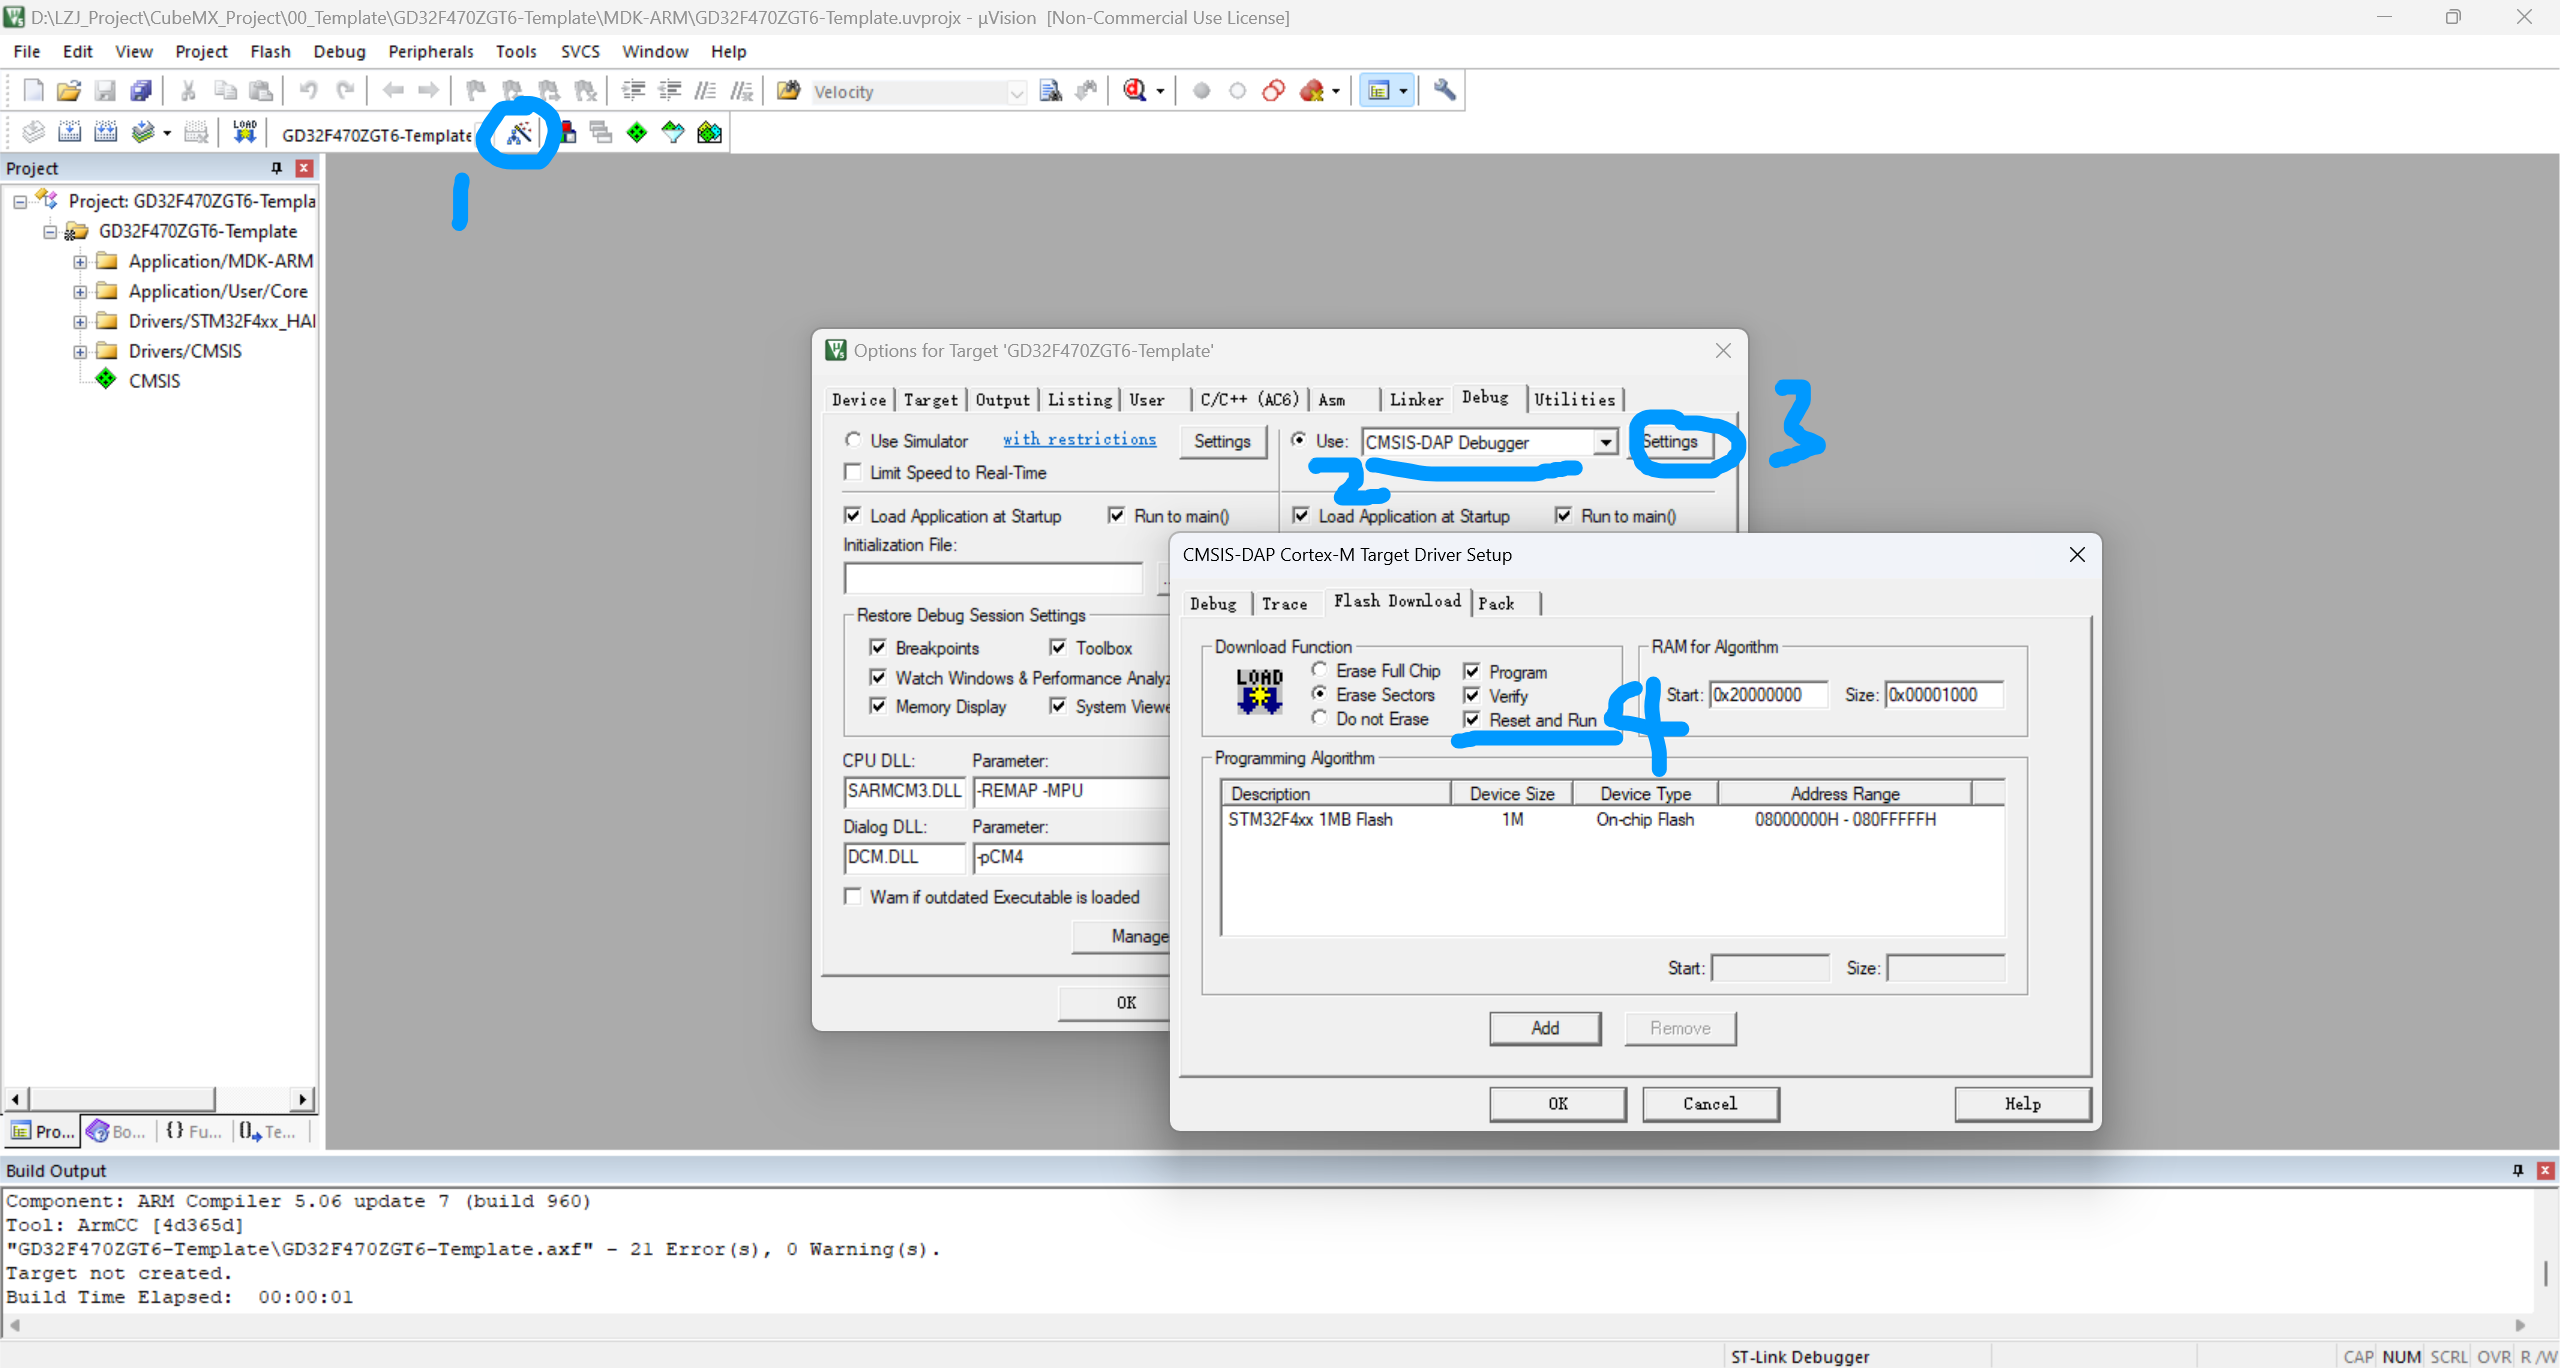Uncheck the Reset and Run checkbox

coord(1472,719)
